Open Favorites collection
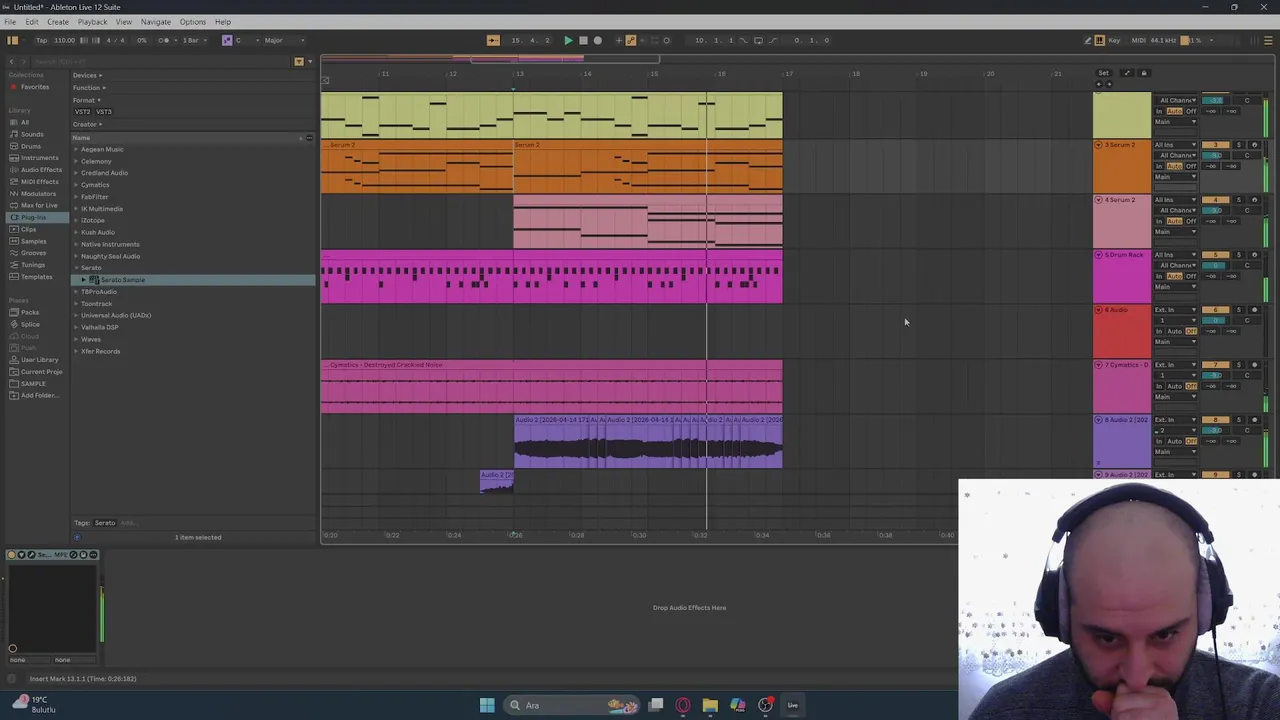Screen dimensions: 1280x720 click(x=34, y=87)
